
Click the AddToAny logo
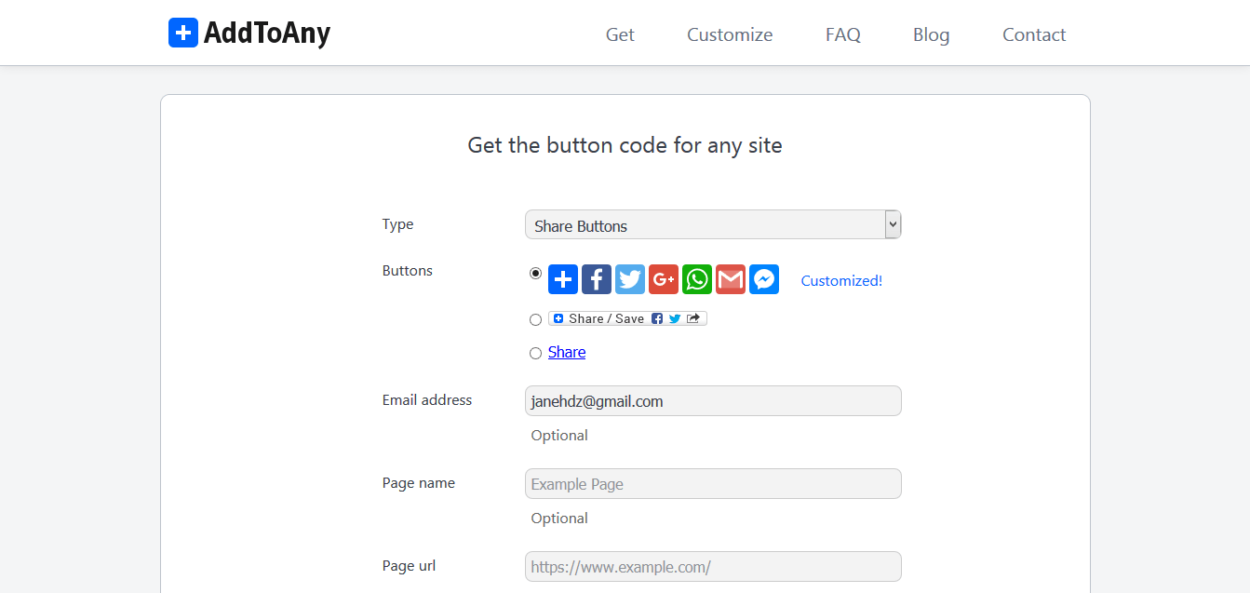point(249,33)
